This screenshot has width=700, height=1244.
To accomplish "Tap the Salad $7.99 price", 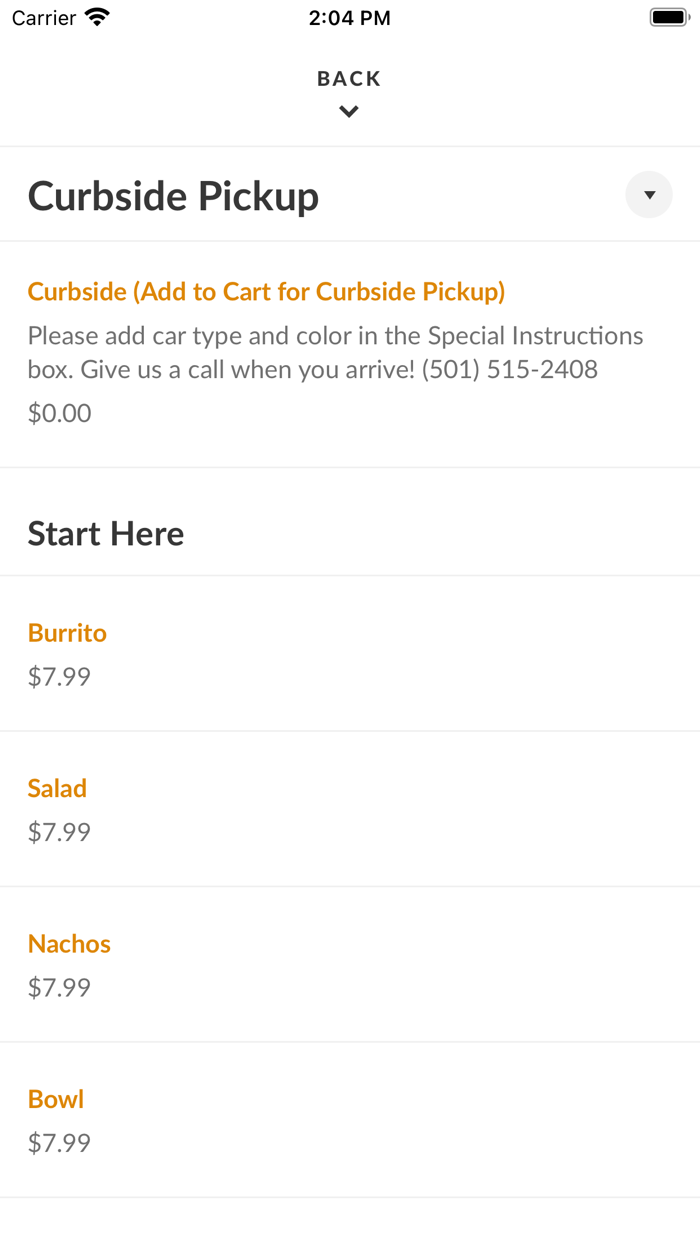I will coord(59,832).
